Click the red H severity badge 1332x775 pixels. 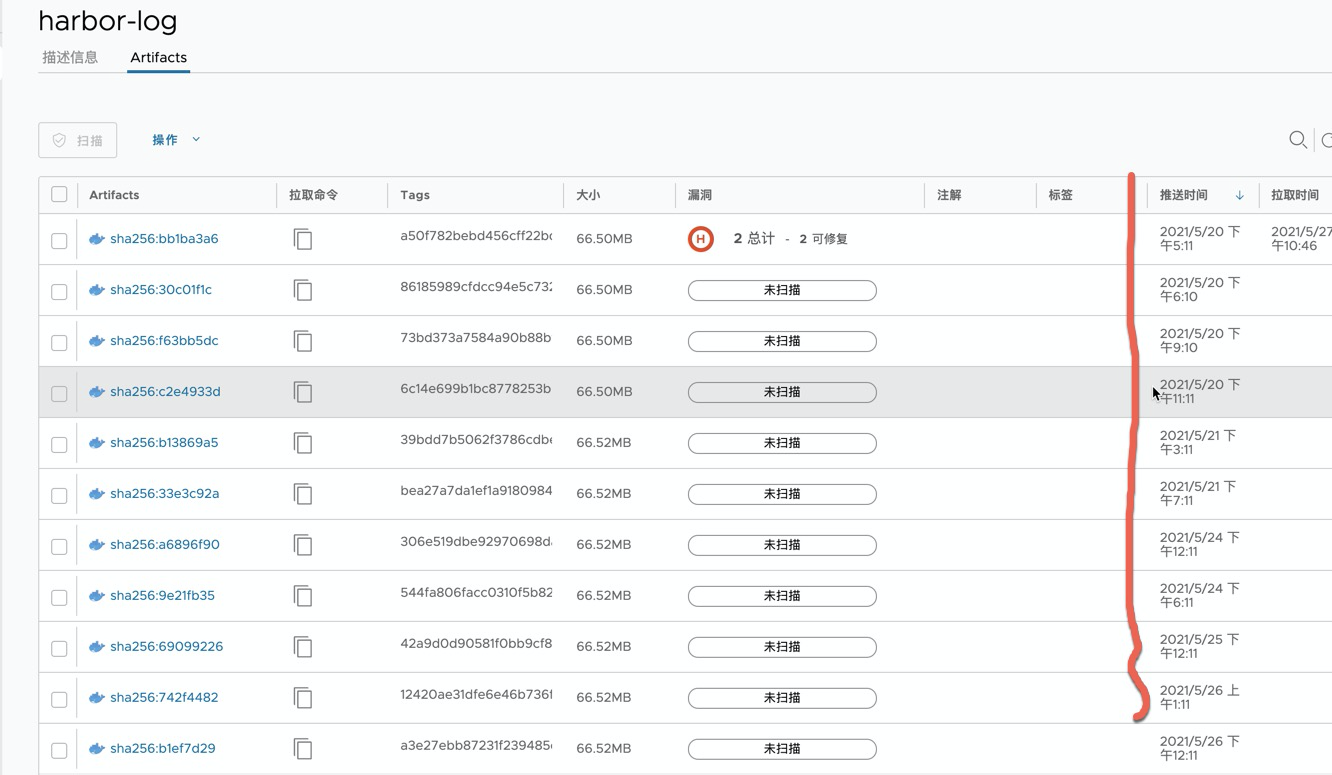point(701,238)
